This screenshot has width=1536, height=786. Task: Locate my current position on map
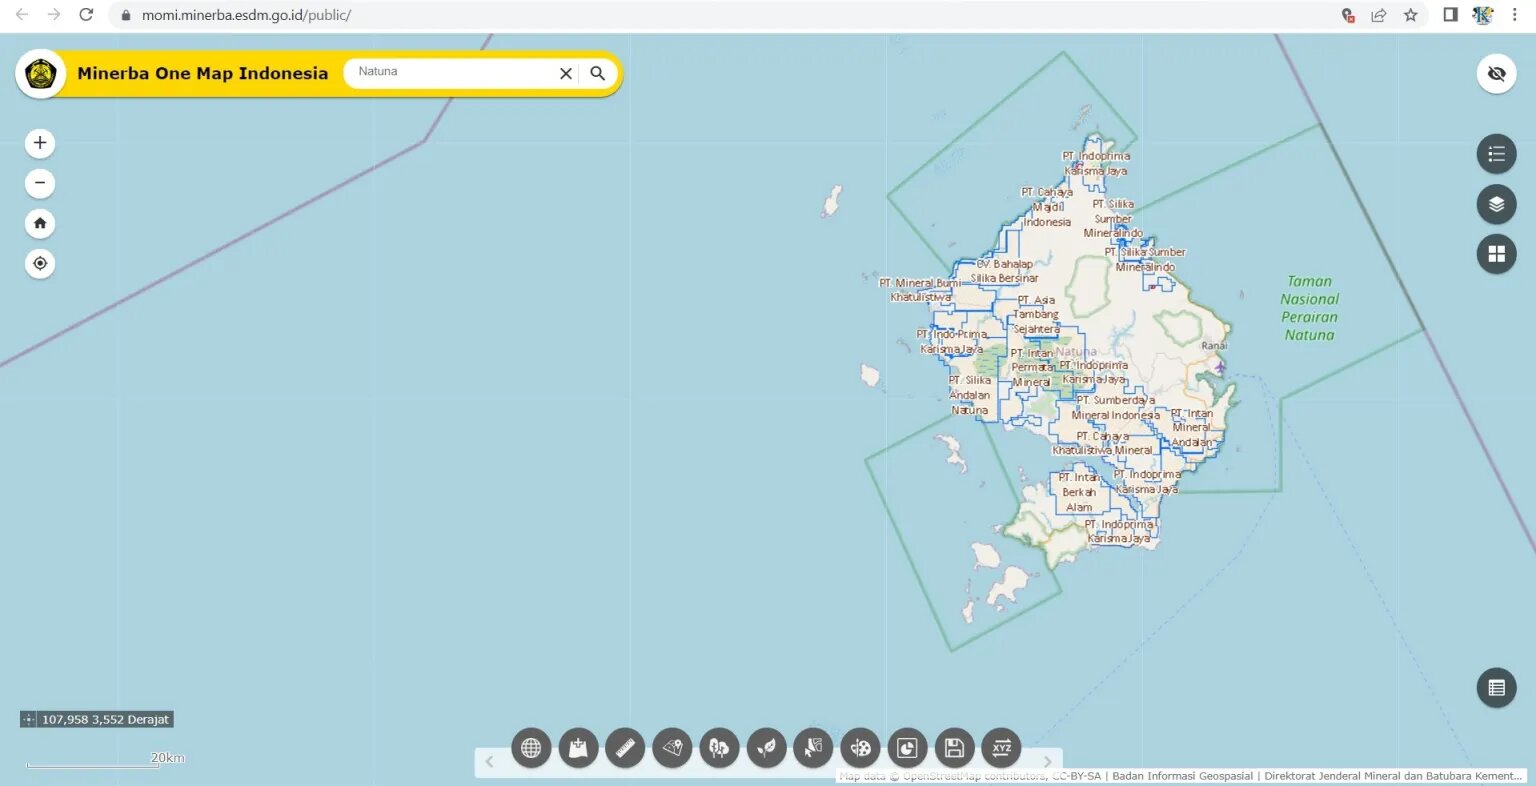(40, 263)
